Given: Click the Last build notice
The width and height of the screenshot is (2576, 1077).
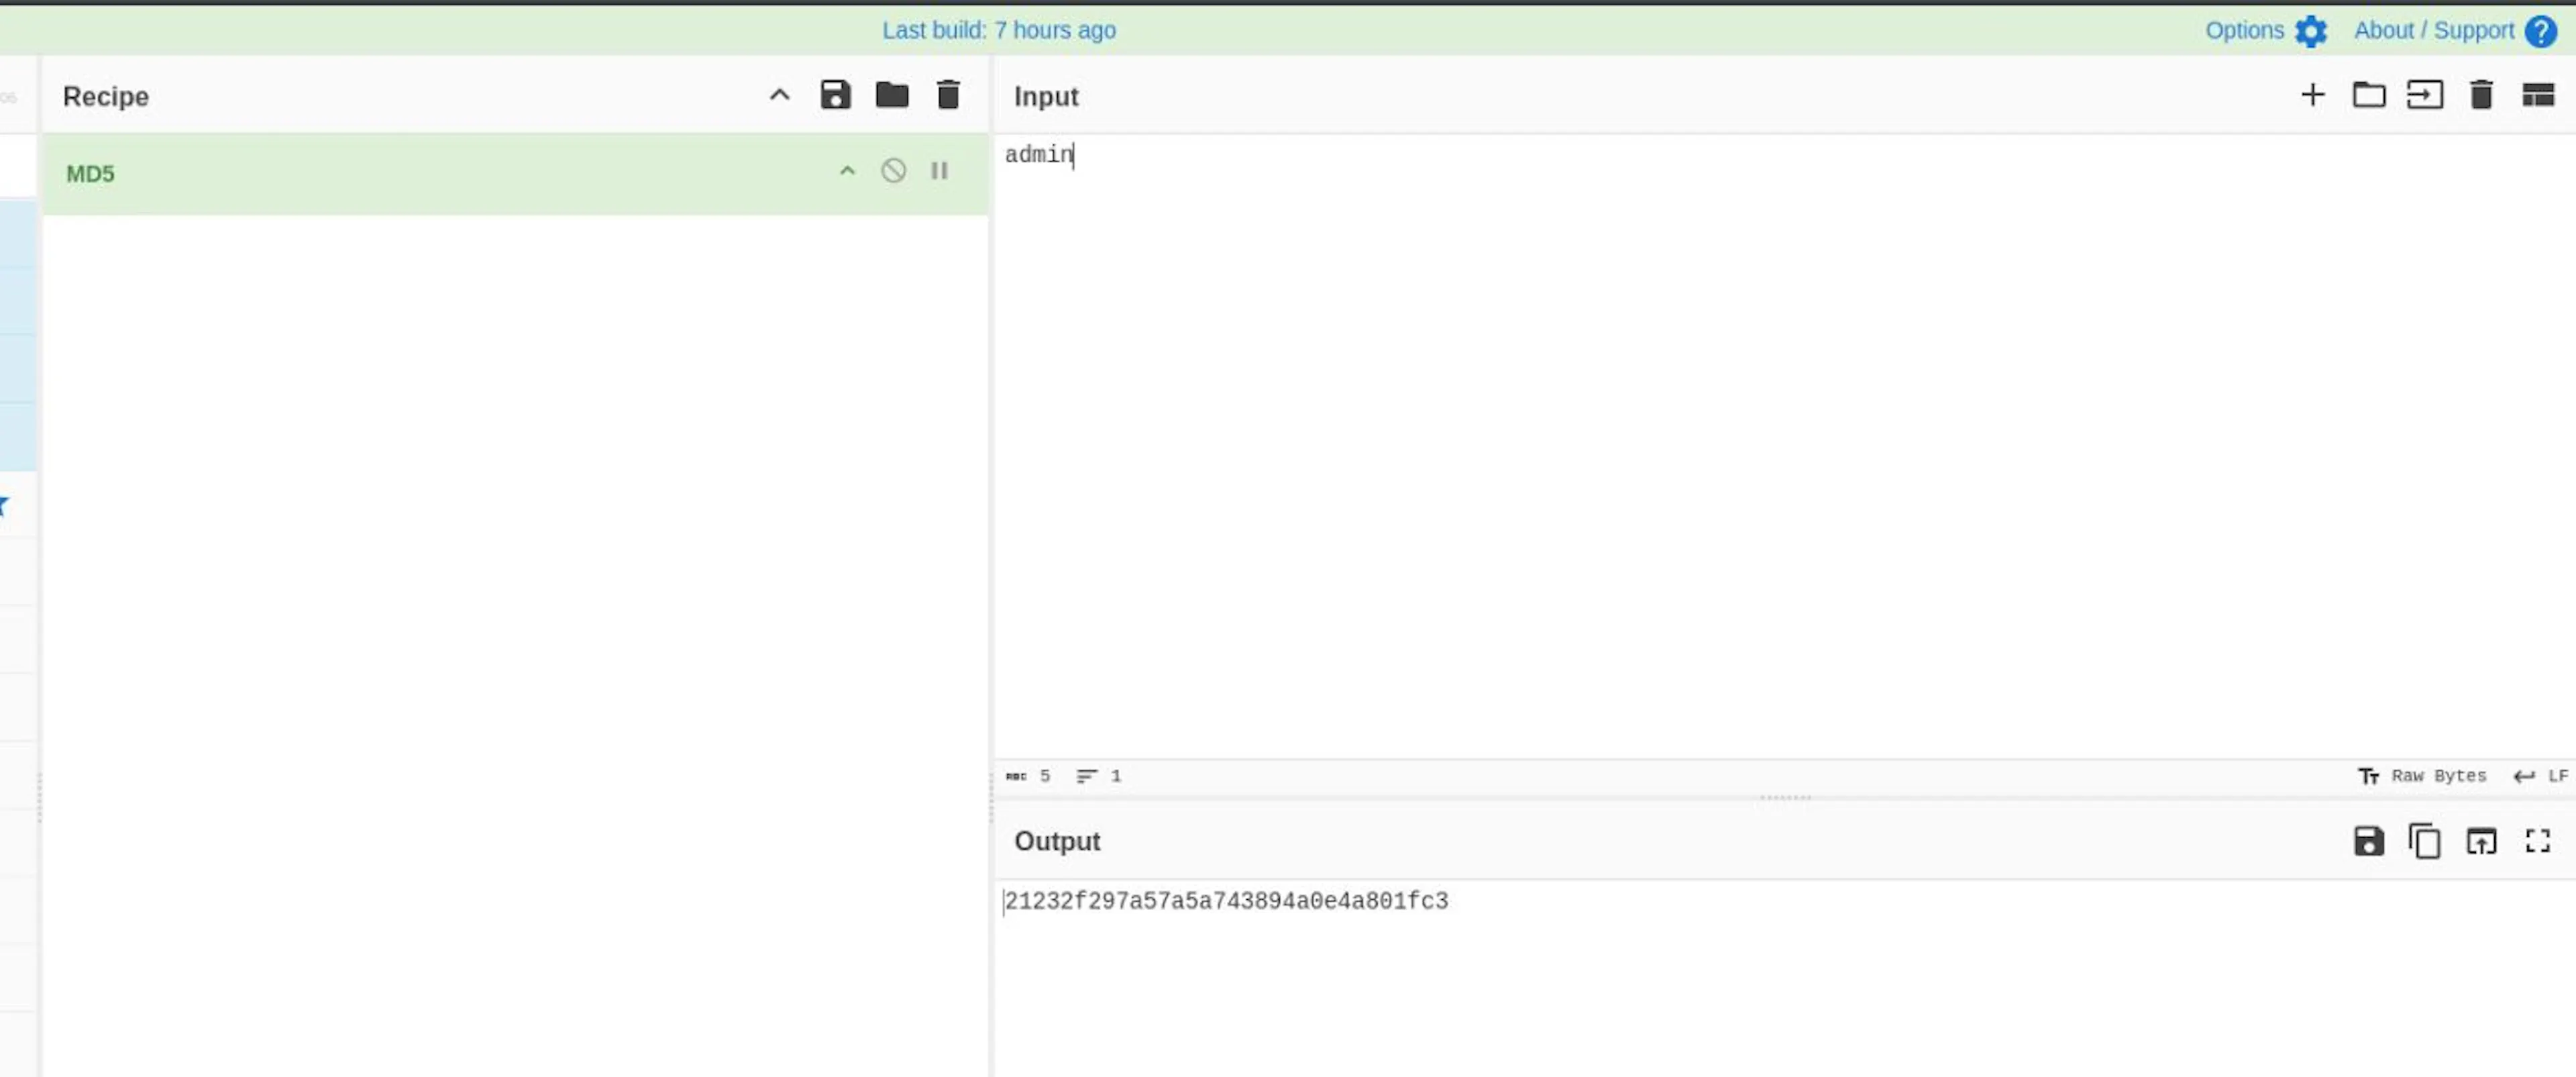Looking at the screenshot, I should point(998,31).
